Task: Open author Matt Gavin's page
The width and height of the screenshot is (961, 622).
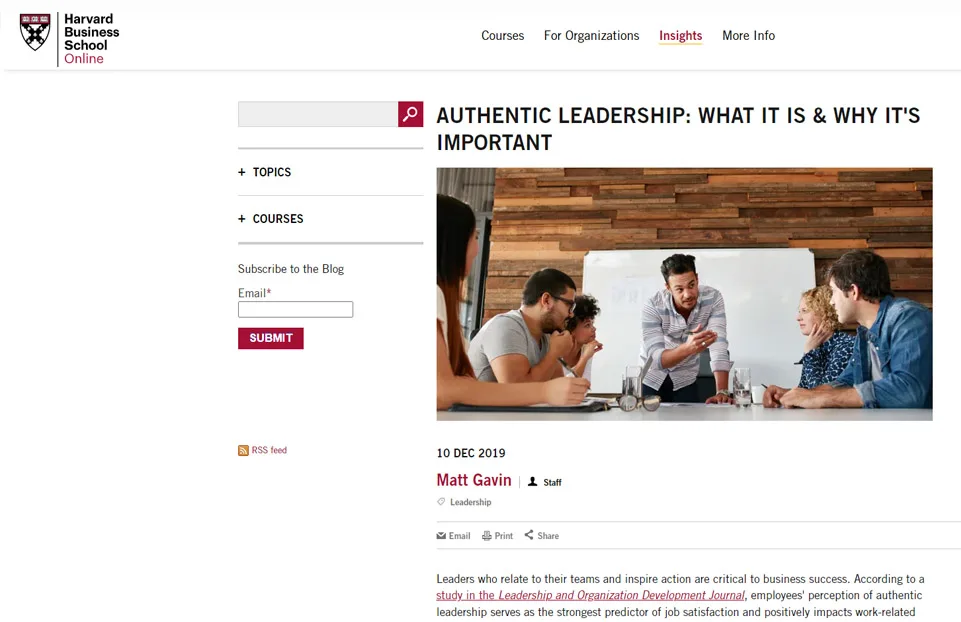Action: click(474, 480)
